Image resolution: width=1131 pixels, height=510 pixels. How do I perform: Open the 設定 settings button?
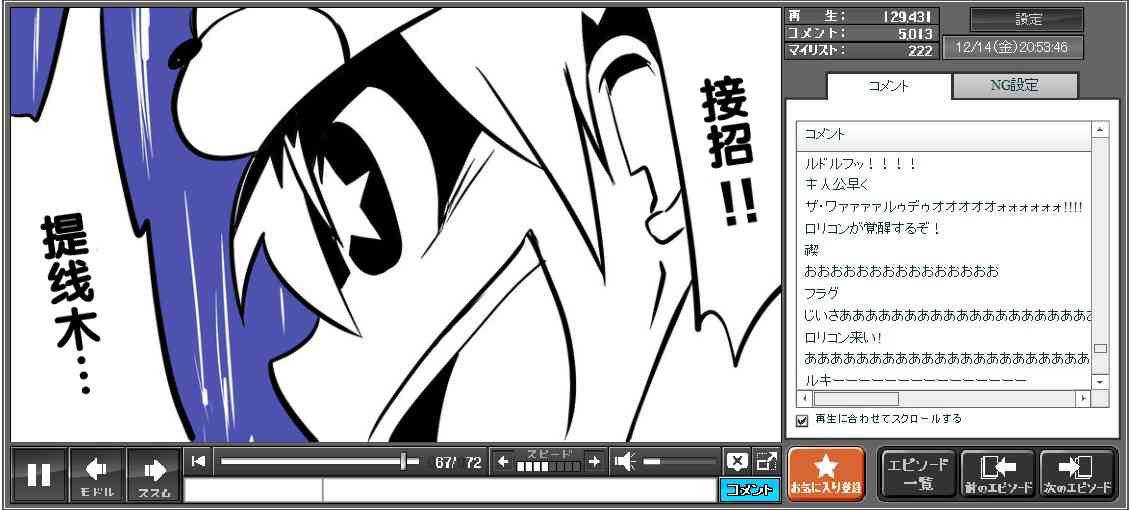point(1027,20)
